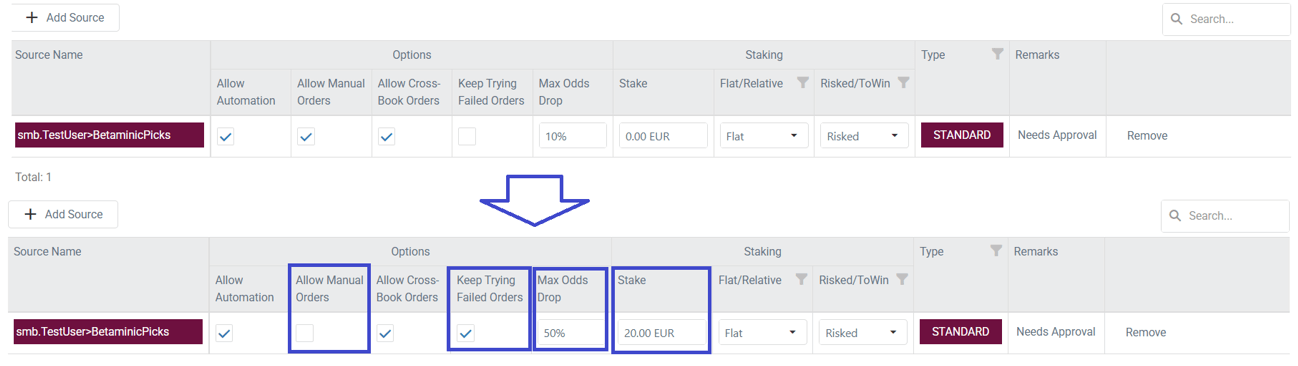Click the Risked/ToWin filter icon in lower table
Viewport: 1298px width, 366px height.
(x=903, y=280)
